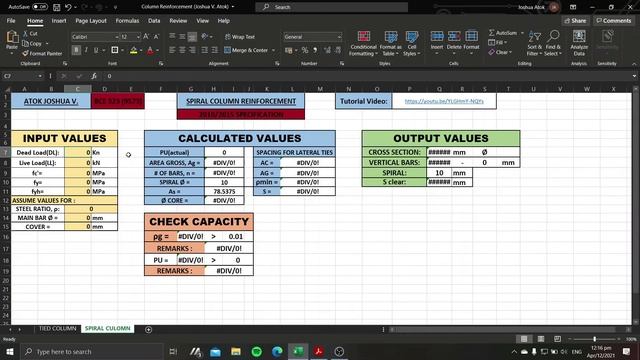Apply Percent Style format
This screenshot has height=360, width=640.
coord(304,50)
